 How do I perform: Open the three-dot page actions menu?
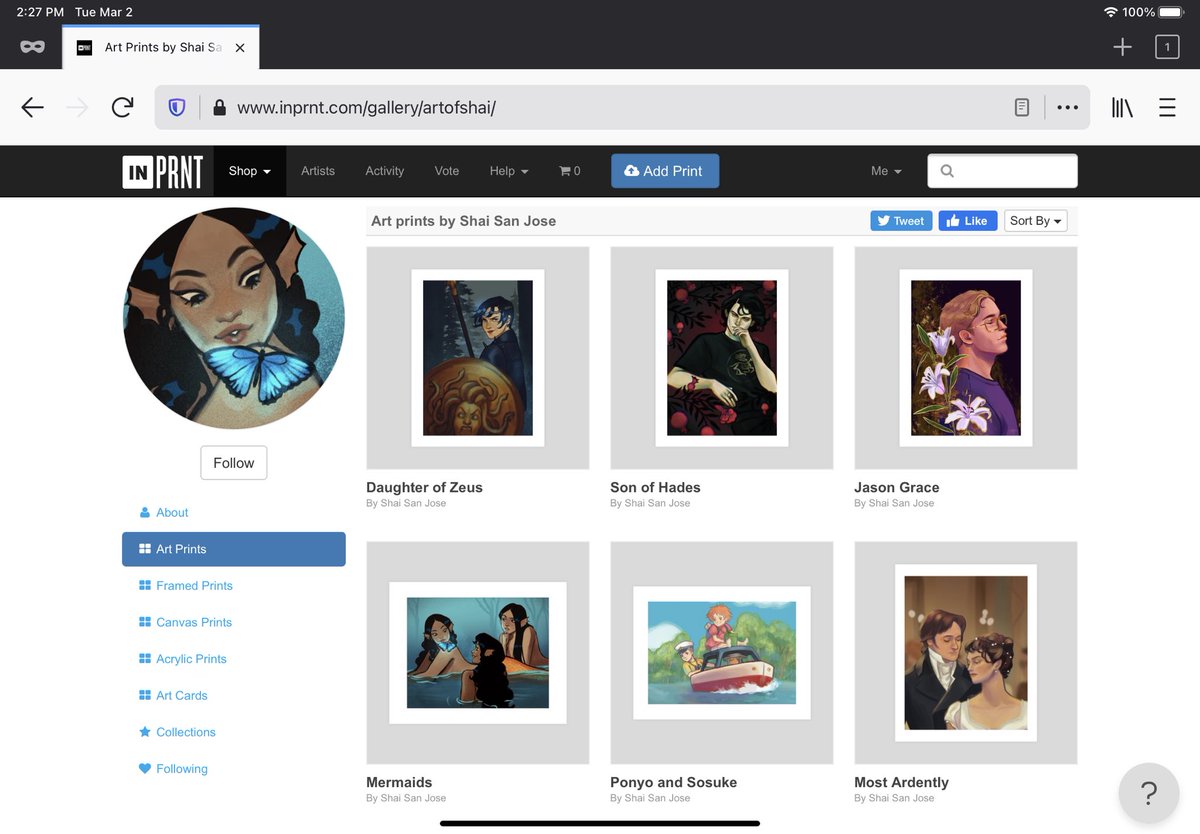pyautogui.click(x=1067, y=107)
